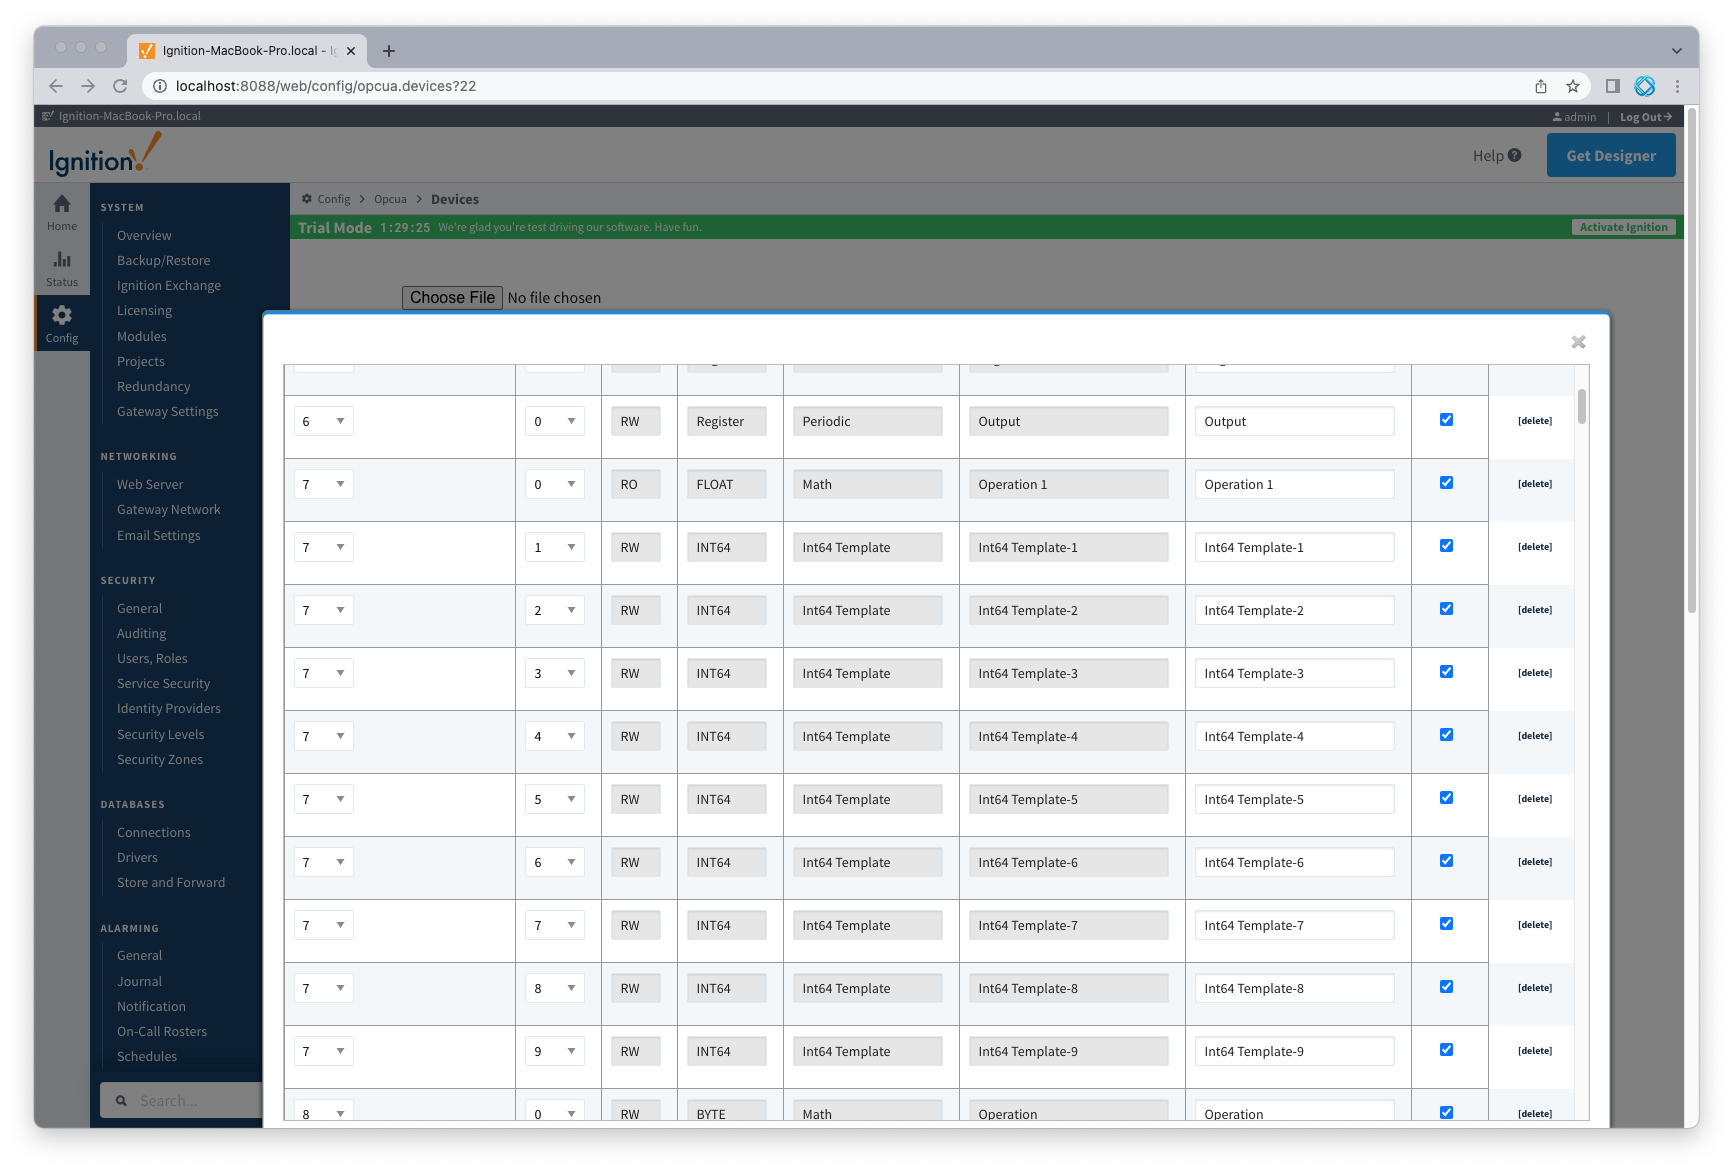Click the Int64 Template-4 editable name field
The image size is (1733, 1170).
coord(1294,736)
